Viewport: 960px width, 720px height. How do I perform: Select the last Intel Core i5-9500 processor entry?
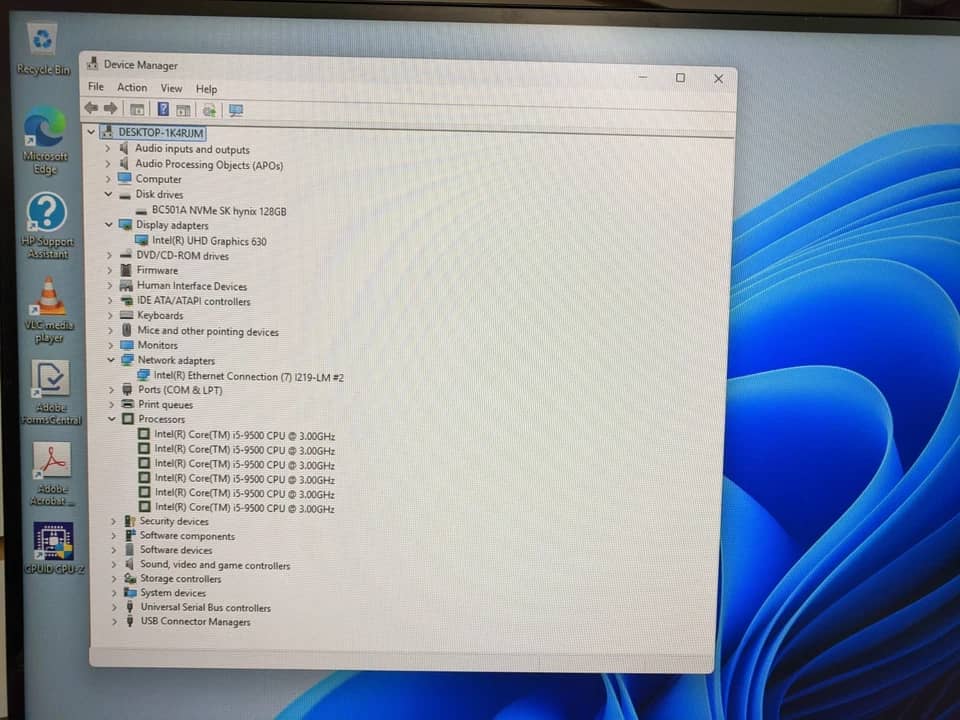pos(244,508)
